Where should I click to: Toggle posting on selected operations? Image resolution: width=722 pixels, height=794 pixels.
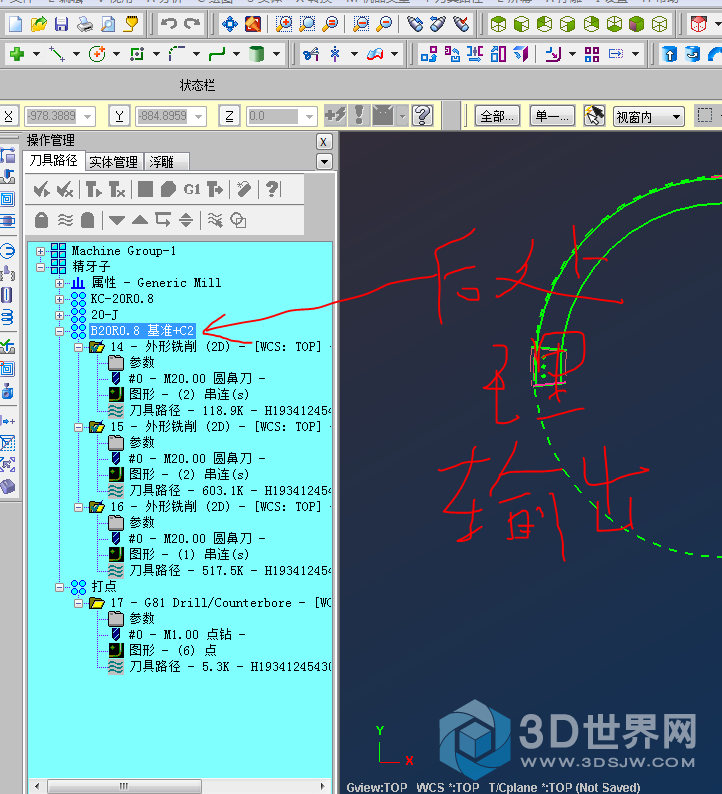tap(88, 220)
